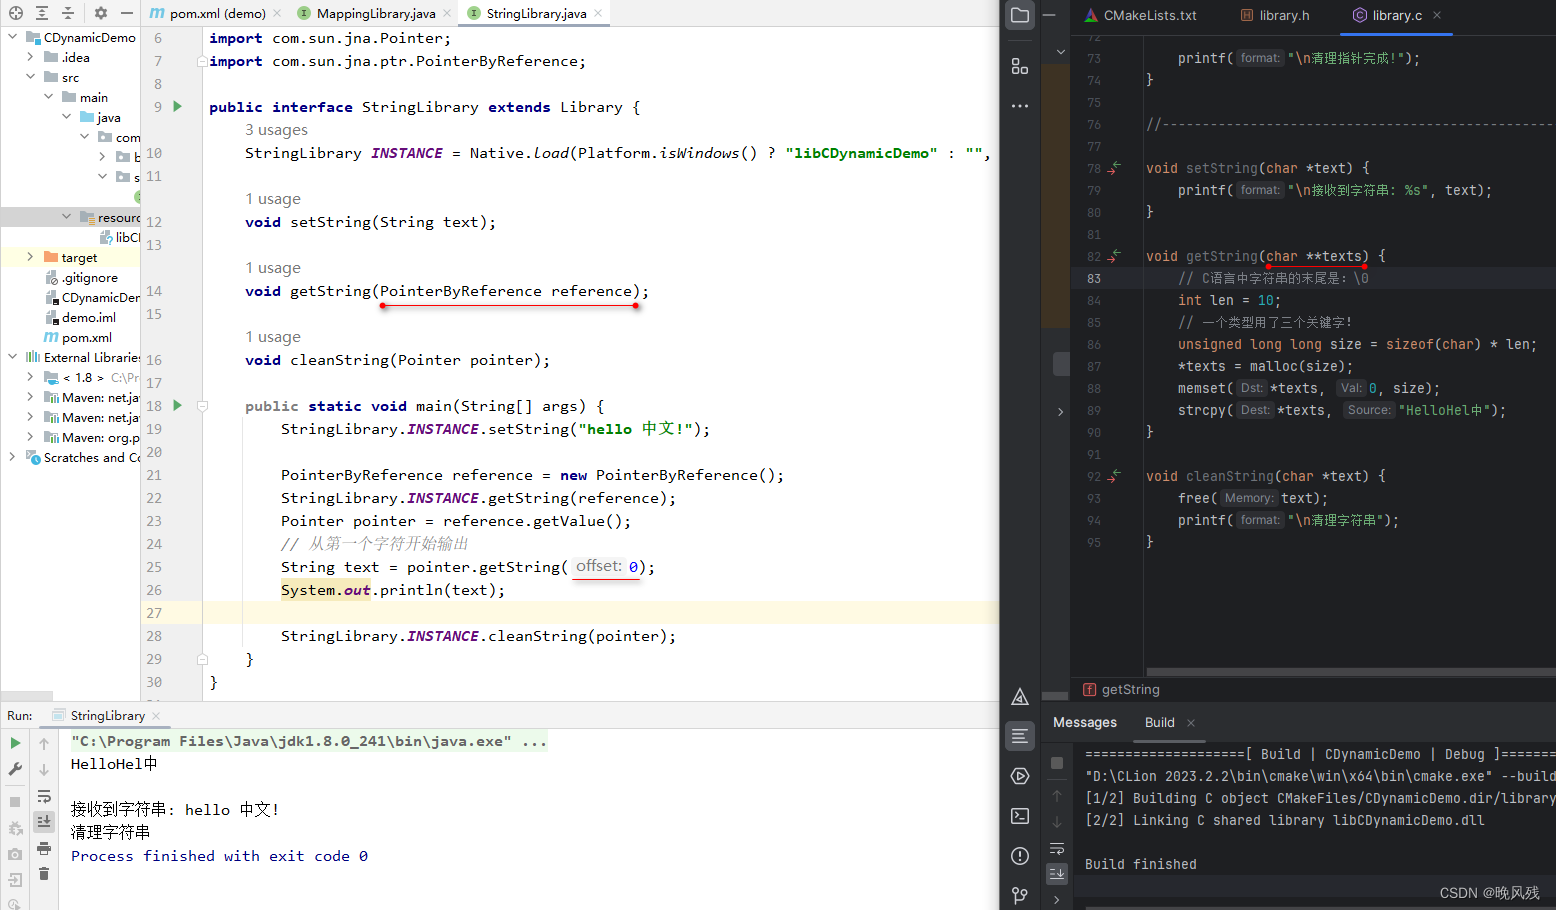The width and height of the screenshot is (1556, 910).
Task: Collapse the CDynamicDemo project root
Action: [12, 37]
